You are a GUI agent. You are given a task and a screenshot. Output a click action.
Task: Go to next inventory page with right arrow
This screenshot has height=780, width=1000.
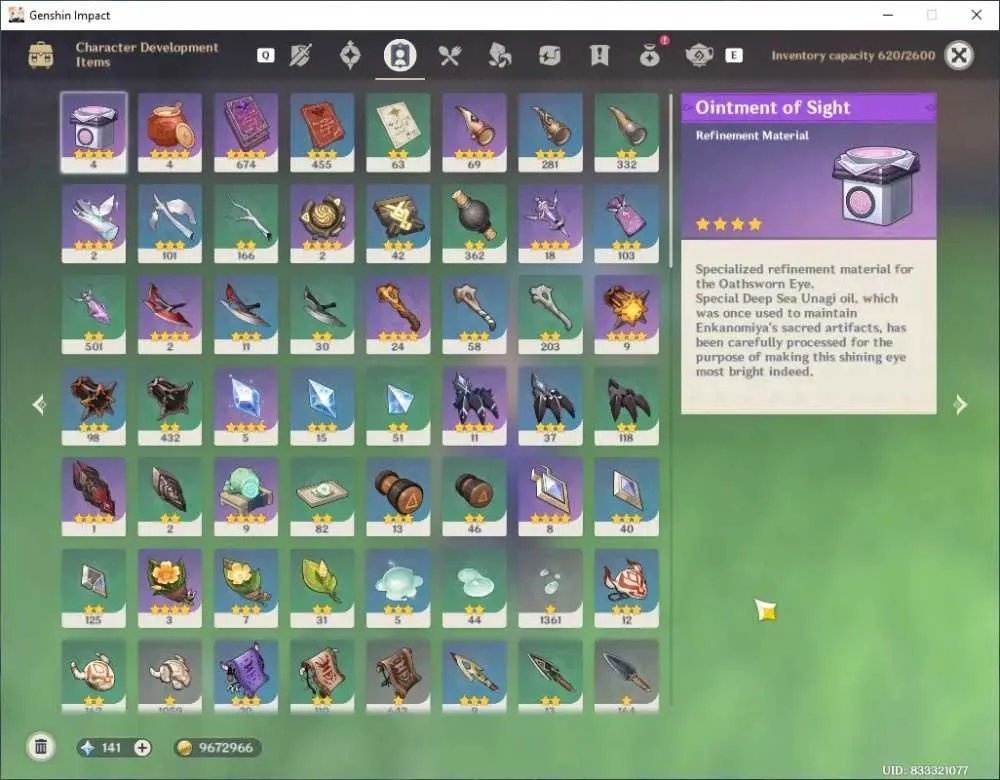(960, 404)
